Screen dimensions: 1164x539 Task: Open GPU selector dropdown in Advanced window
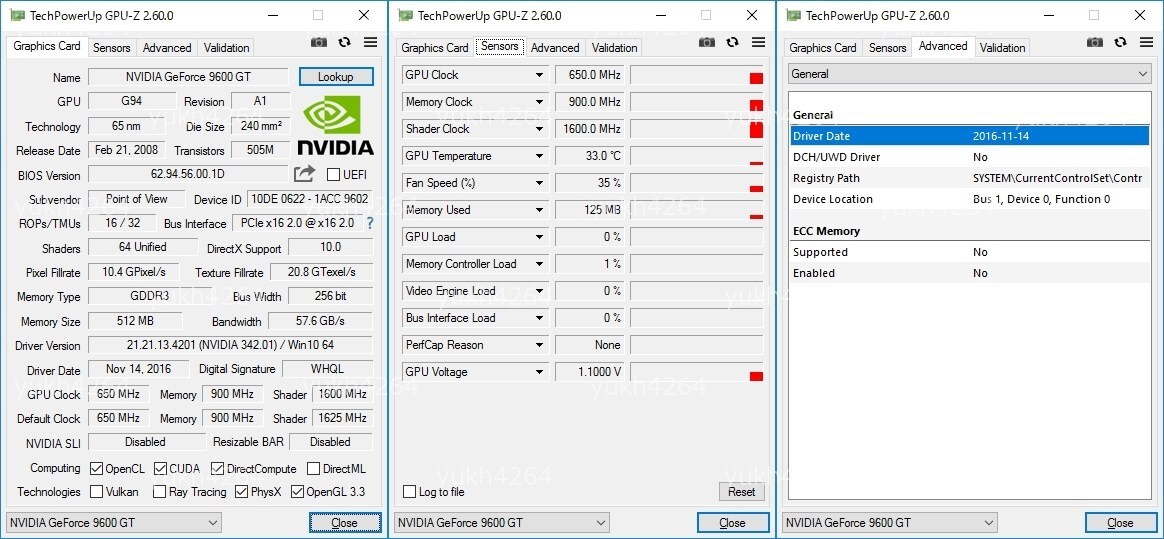(x=890, y=523)
